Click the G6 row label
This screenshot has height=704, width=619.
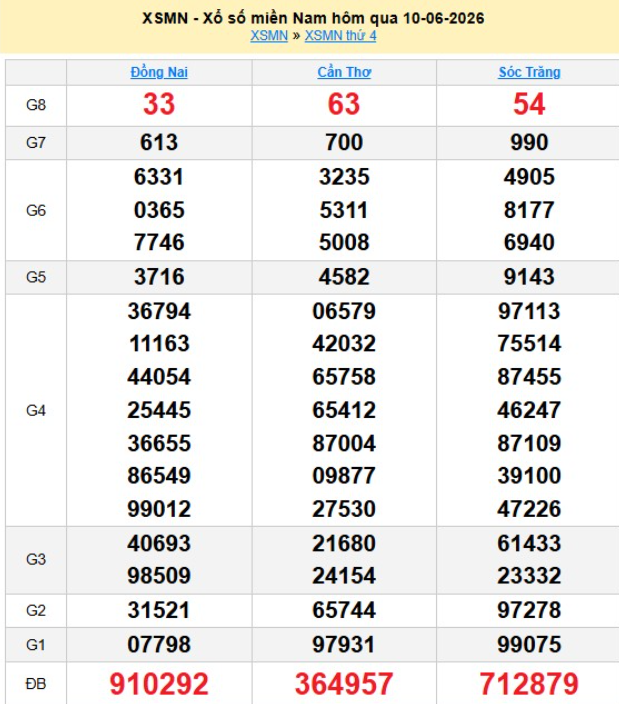point(36,210)
